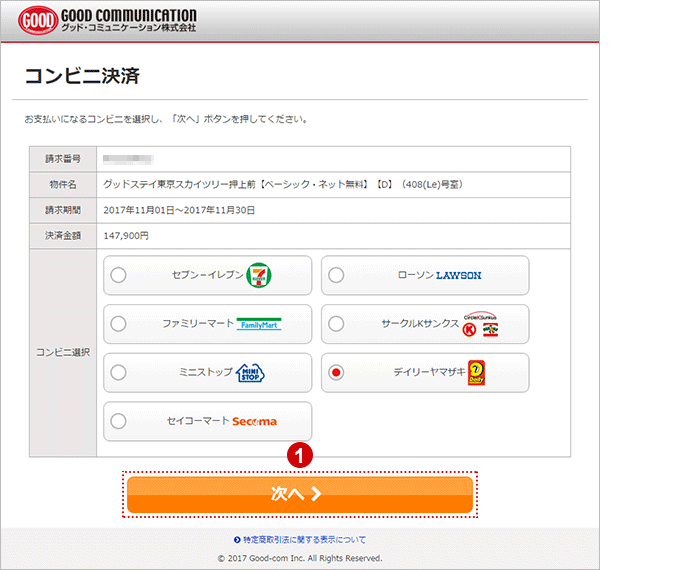The height and width of the screenshot is (570, 680).
Task: Choose the ファミリーマート radio option
Action: [119, 324]
